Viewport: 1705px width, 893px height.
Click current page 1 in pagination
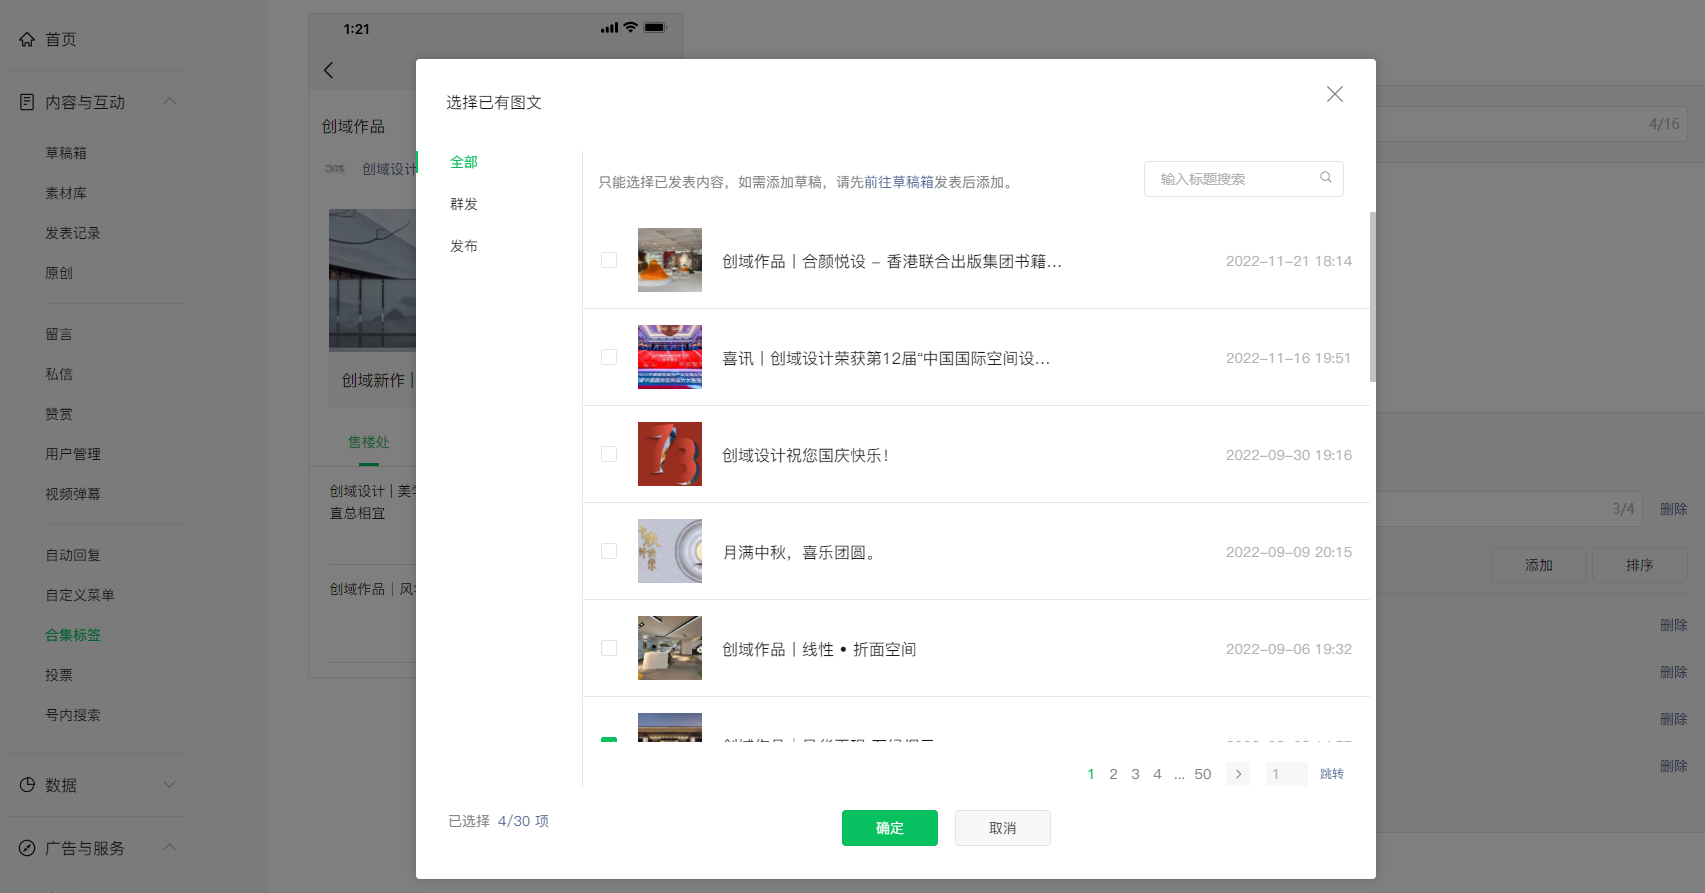point(1091,774)
